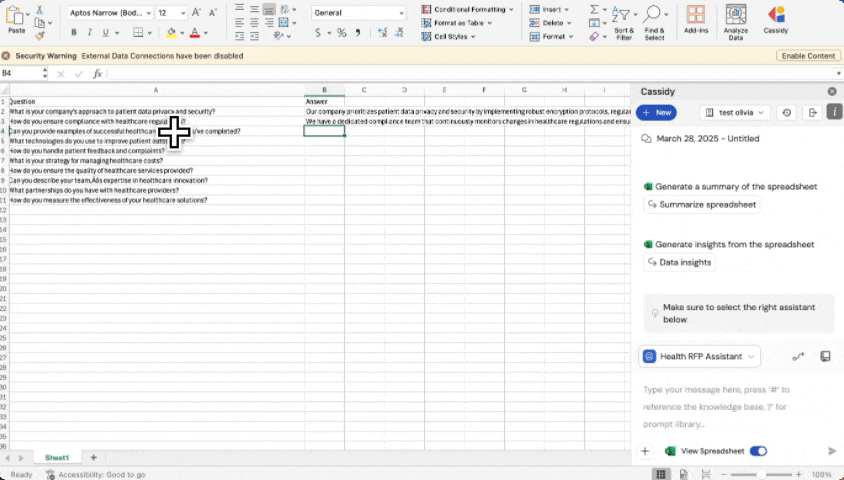Center cell text horizontally
This screenshot has width=844, height=480.
tap(254, 23)
